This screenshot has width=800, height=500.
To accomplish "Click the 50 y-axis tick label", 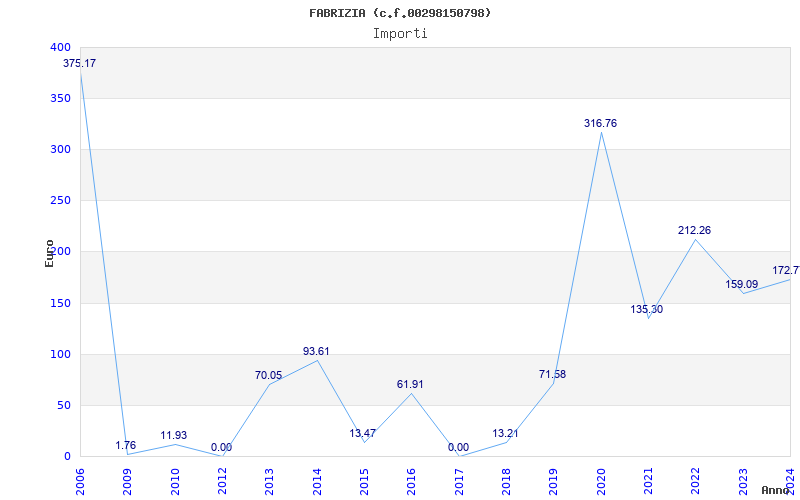I will point(64,406).
